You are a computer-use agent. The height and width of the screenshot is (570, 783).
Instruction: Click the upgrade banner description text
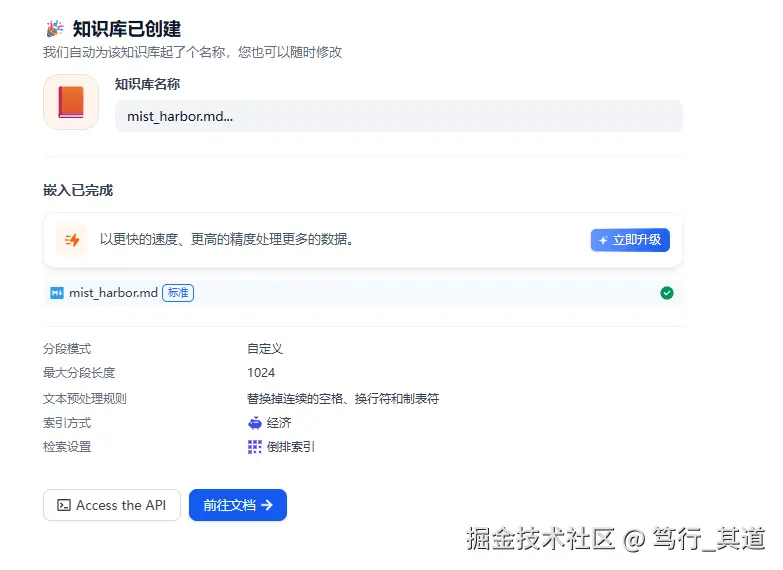click(x=227, y=240)
